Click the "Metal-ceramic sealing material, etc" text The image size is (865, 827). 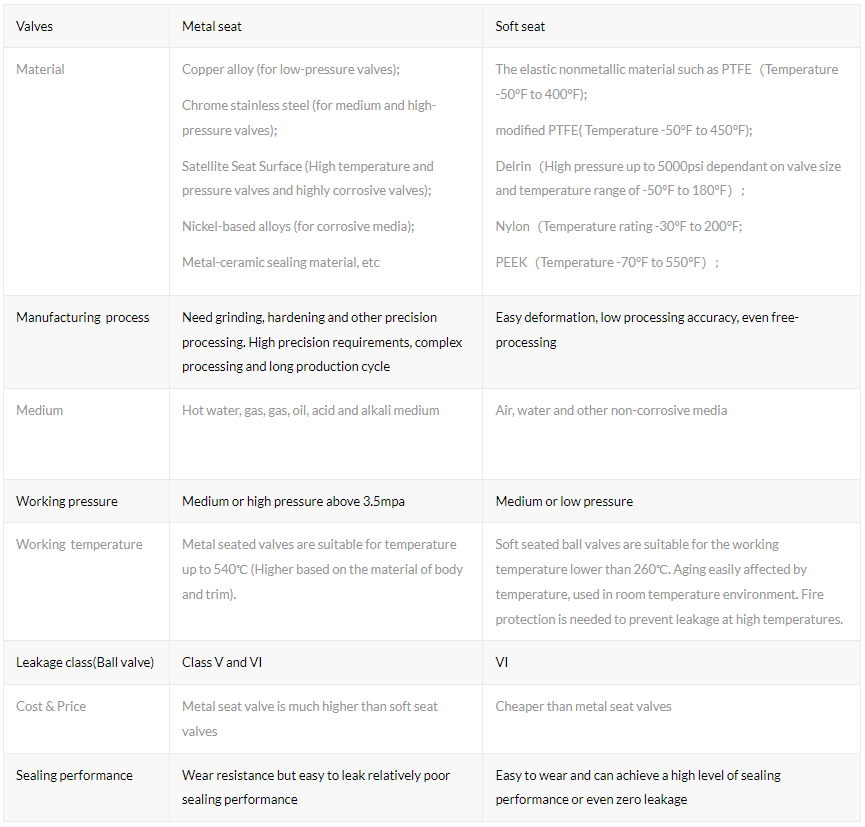pyautogui.click(x=281, y=262)
